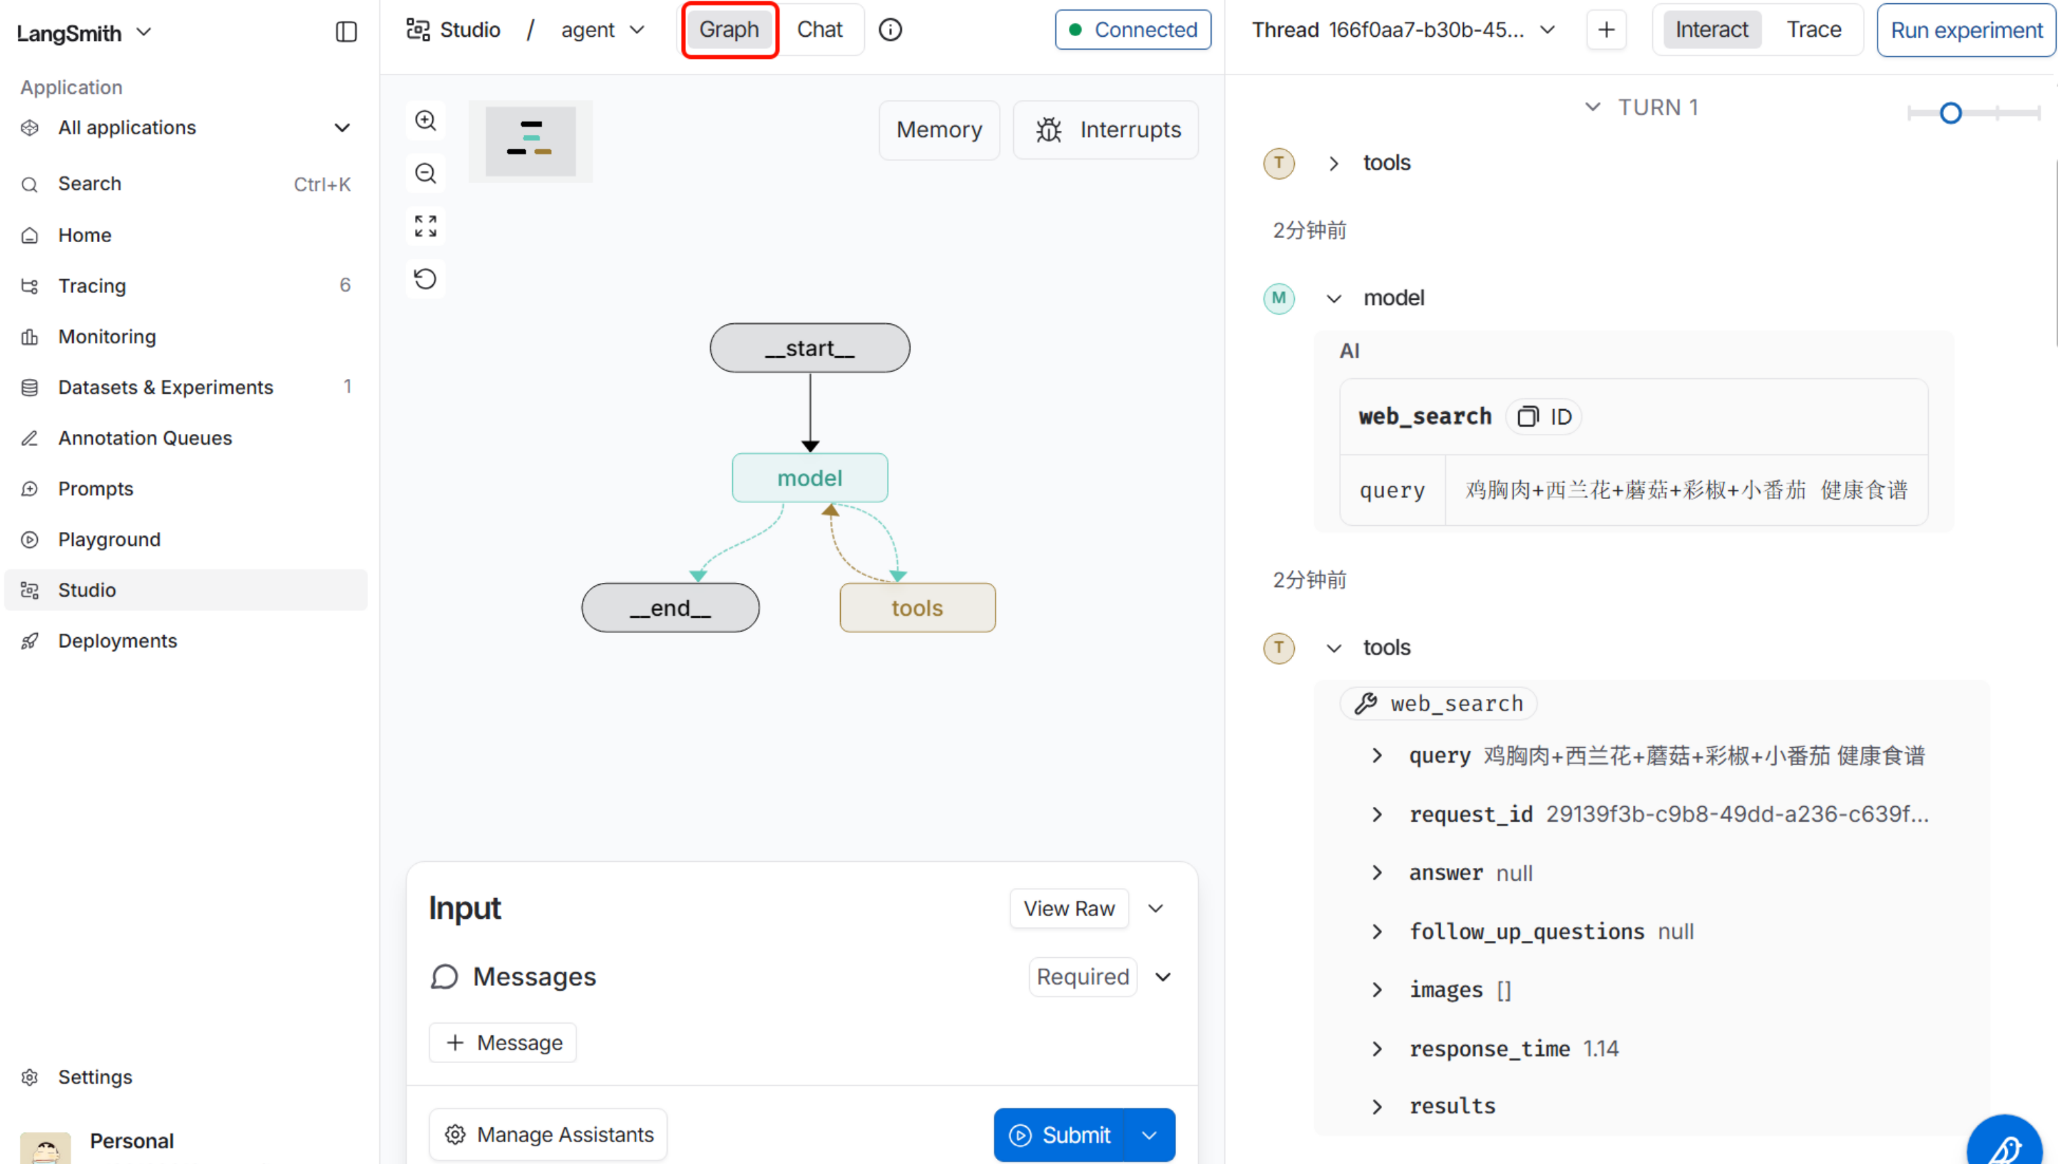
Task: Click the plus icon for new thread
Action: coord(1606,30)
